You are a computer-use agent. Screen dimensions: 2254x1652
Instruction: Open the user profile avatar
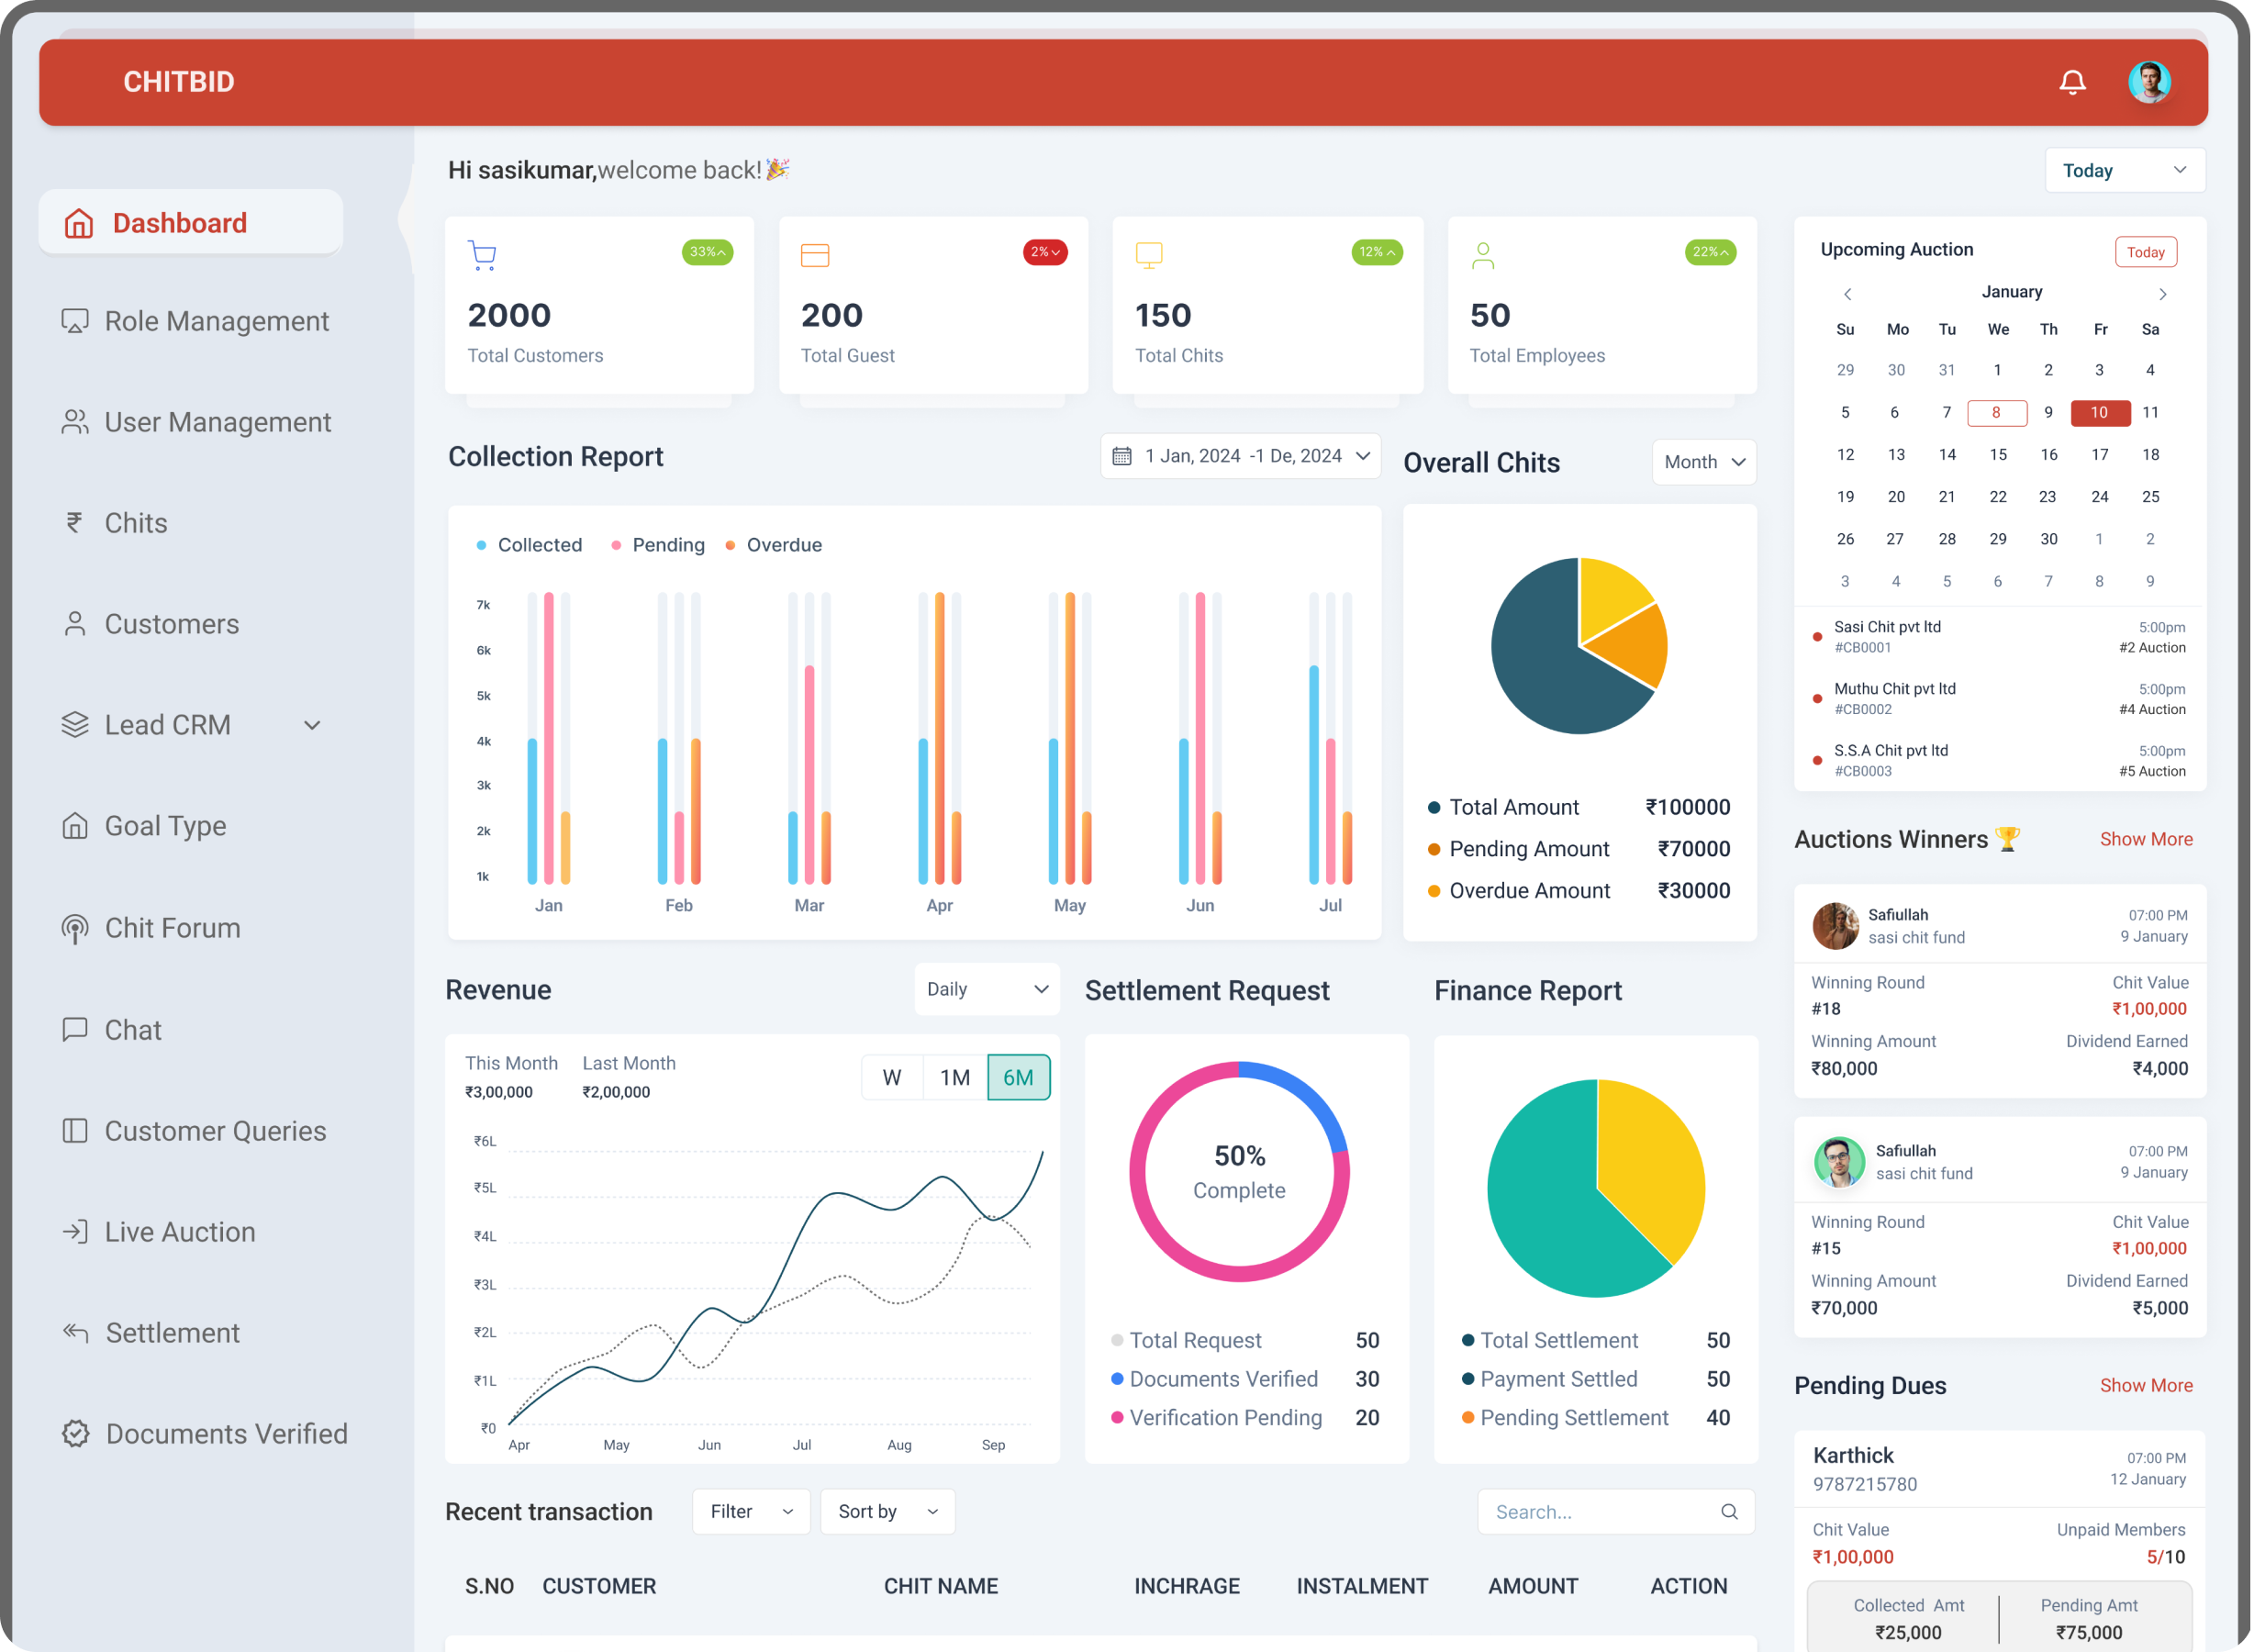2148,82
